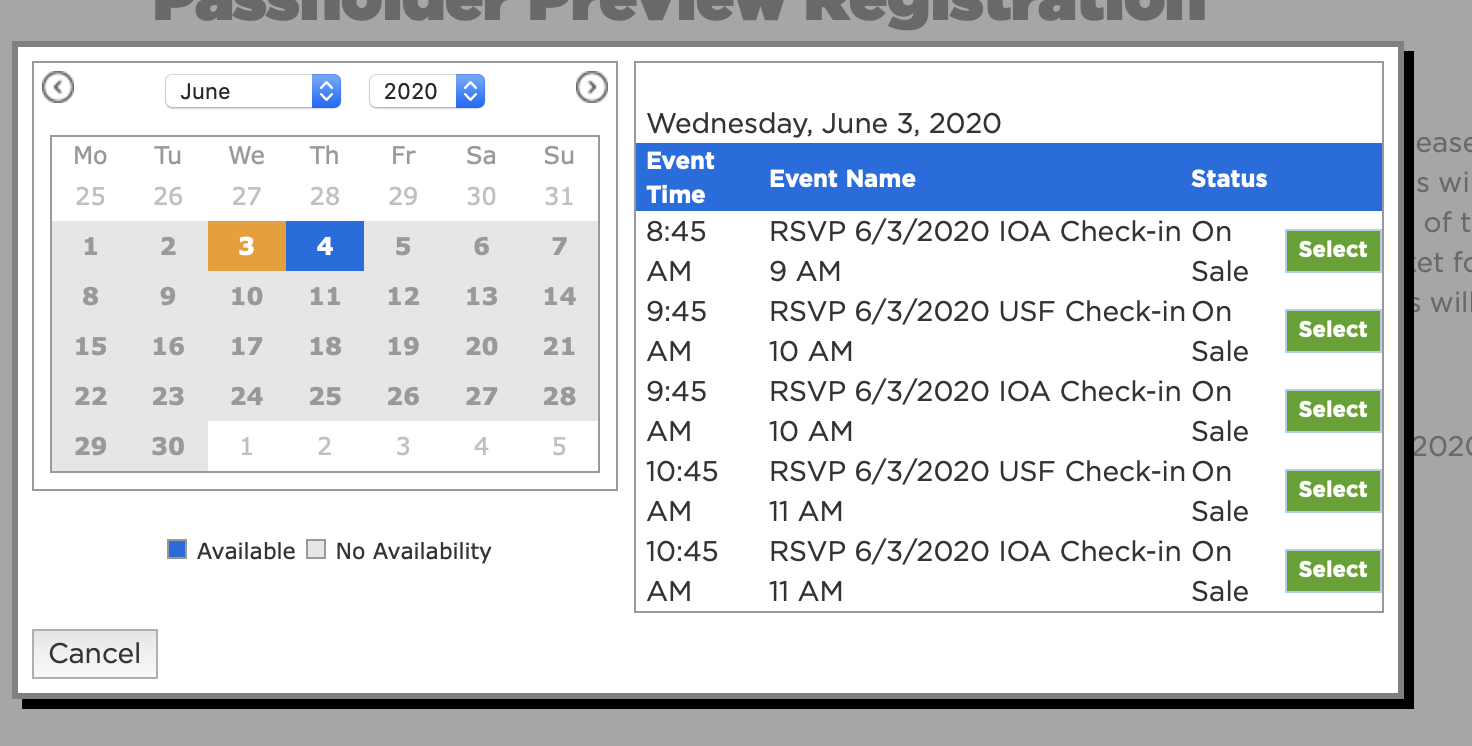This screenshot has width=1472, height=746.
Task: Click the gray No Availability legend swatch
Action: (316, 549)
